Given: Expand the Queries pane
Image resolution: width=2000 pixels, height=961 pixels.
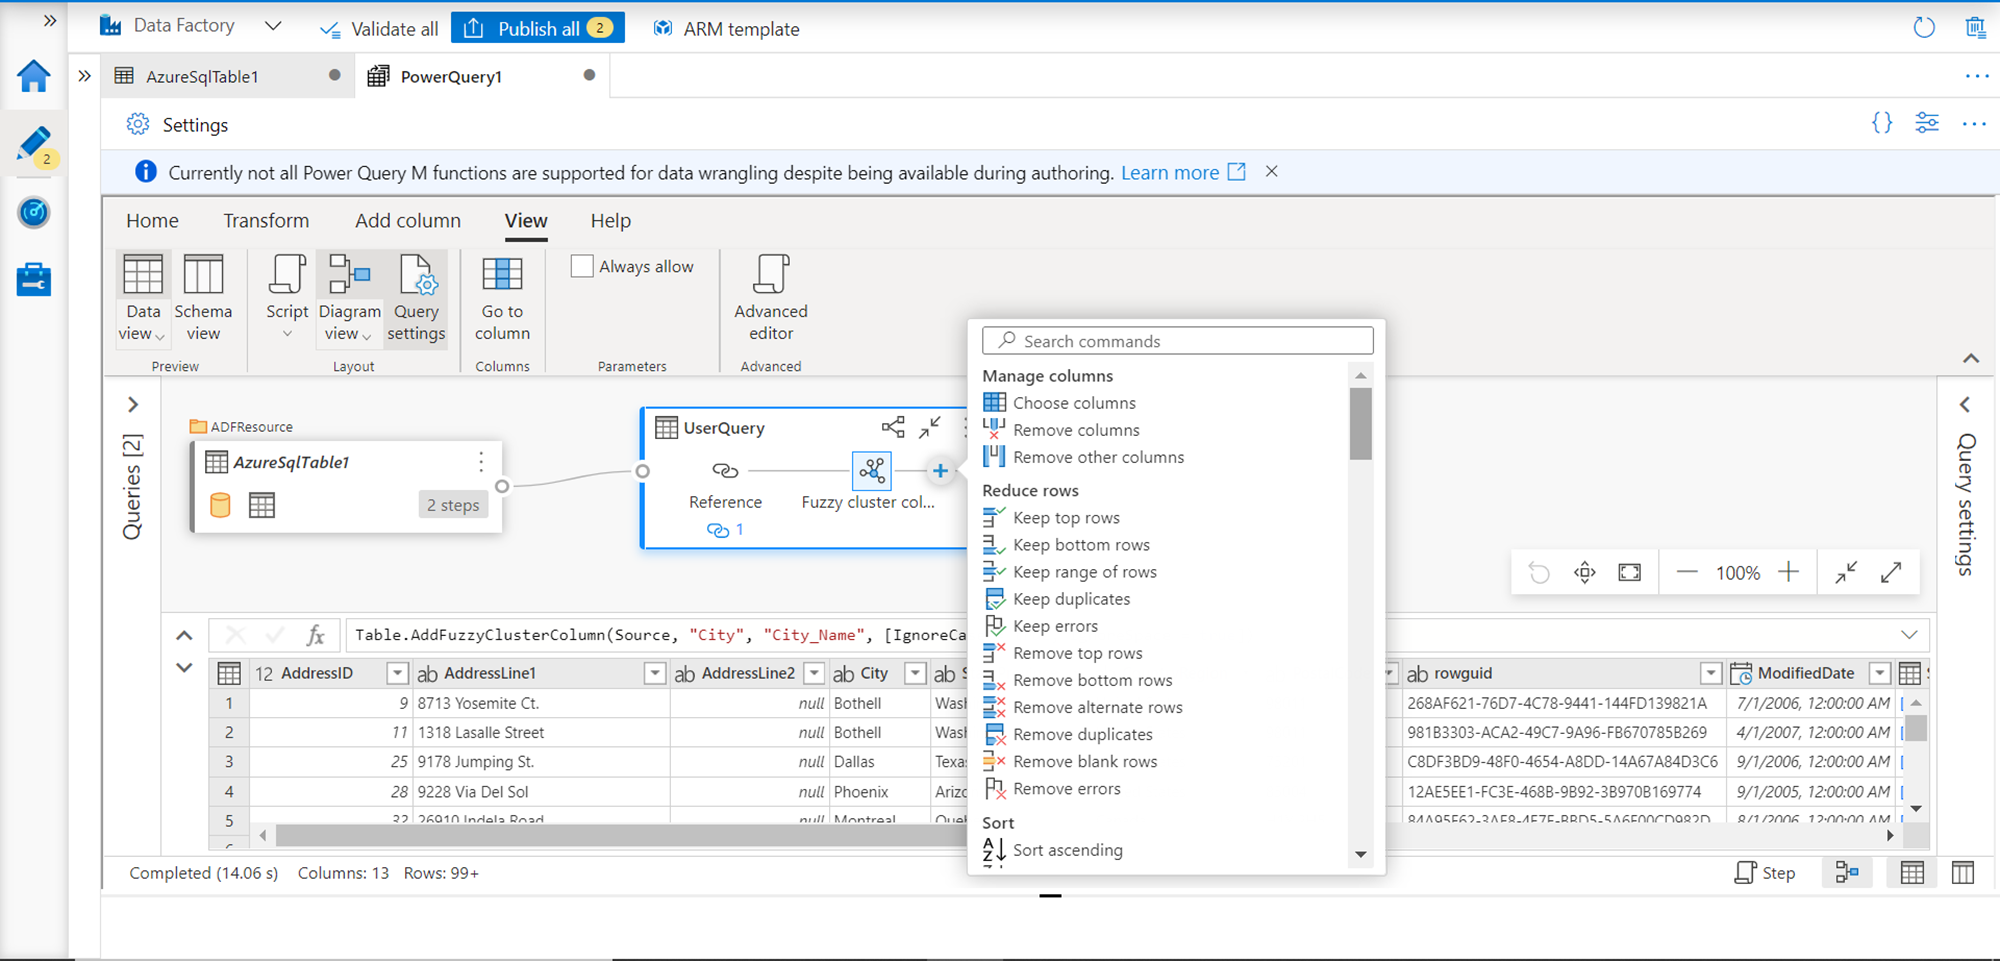Looking at the screenshot, I should tap(133, 405).
